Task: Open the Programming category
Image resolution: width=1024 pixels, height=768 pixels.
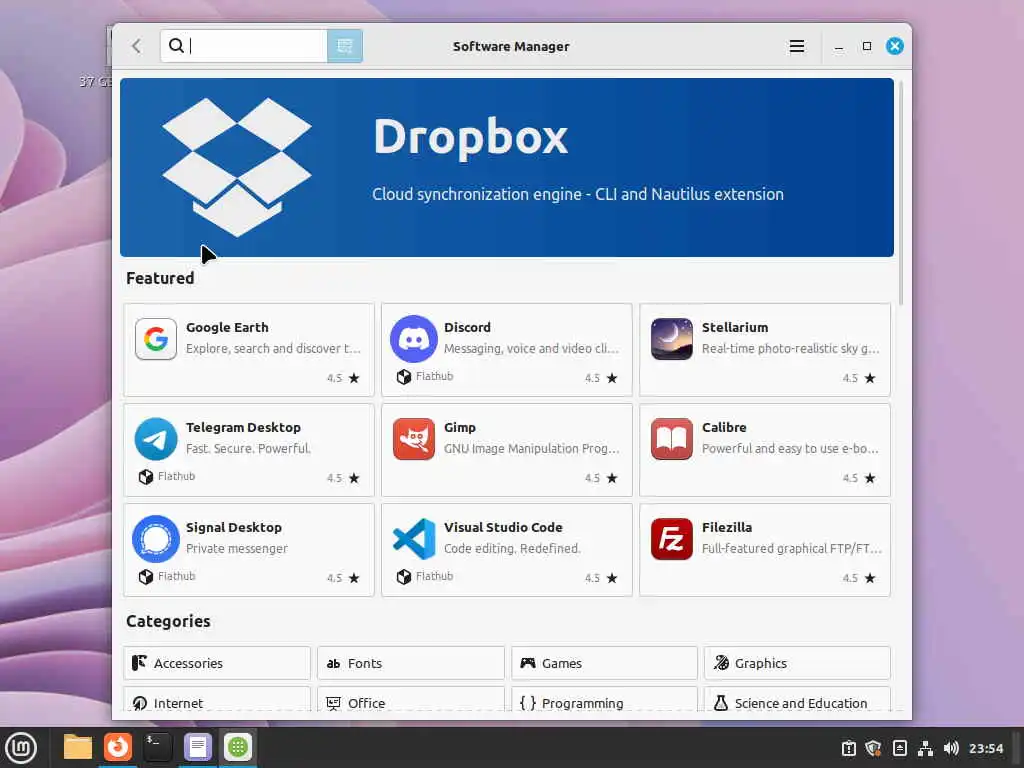Action: (604, 699)
